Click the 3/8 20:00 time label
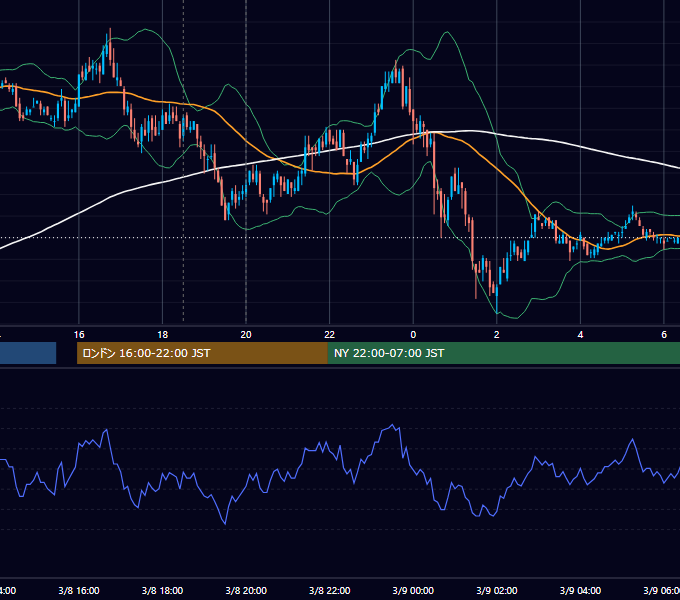The image size is (680, 600). [x=246, y=590]
